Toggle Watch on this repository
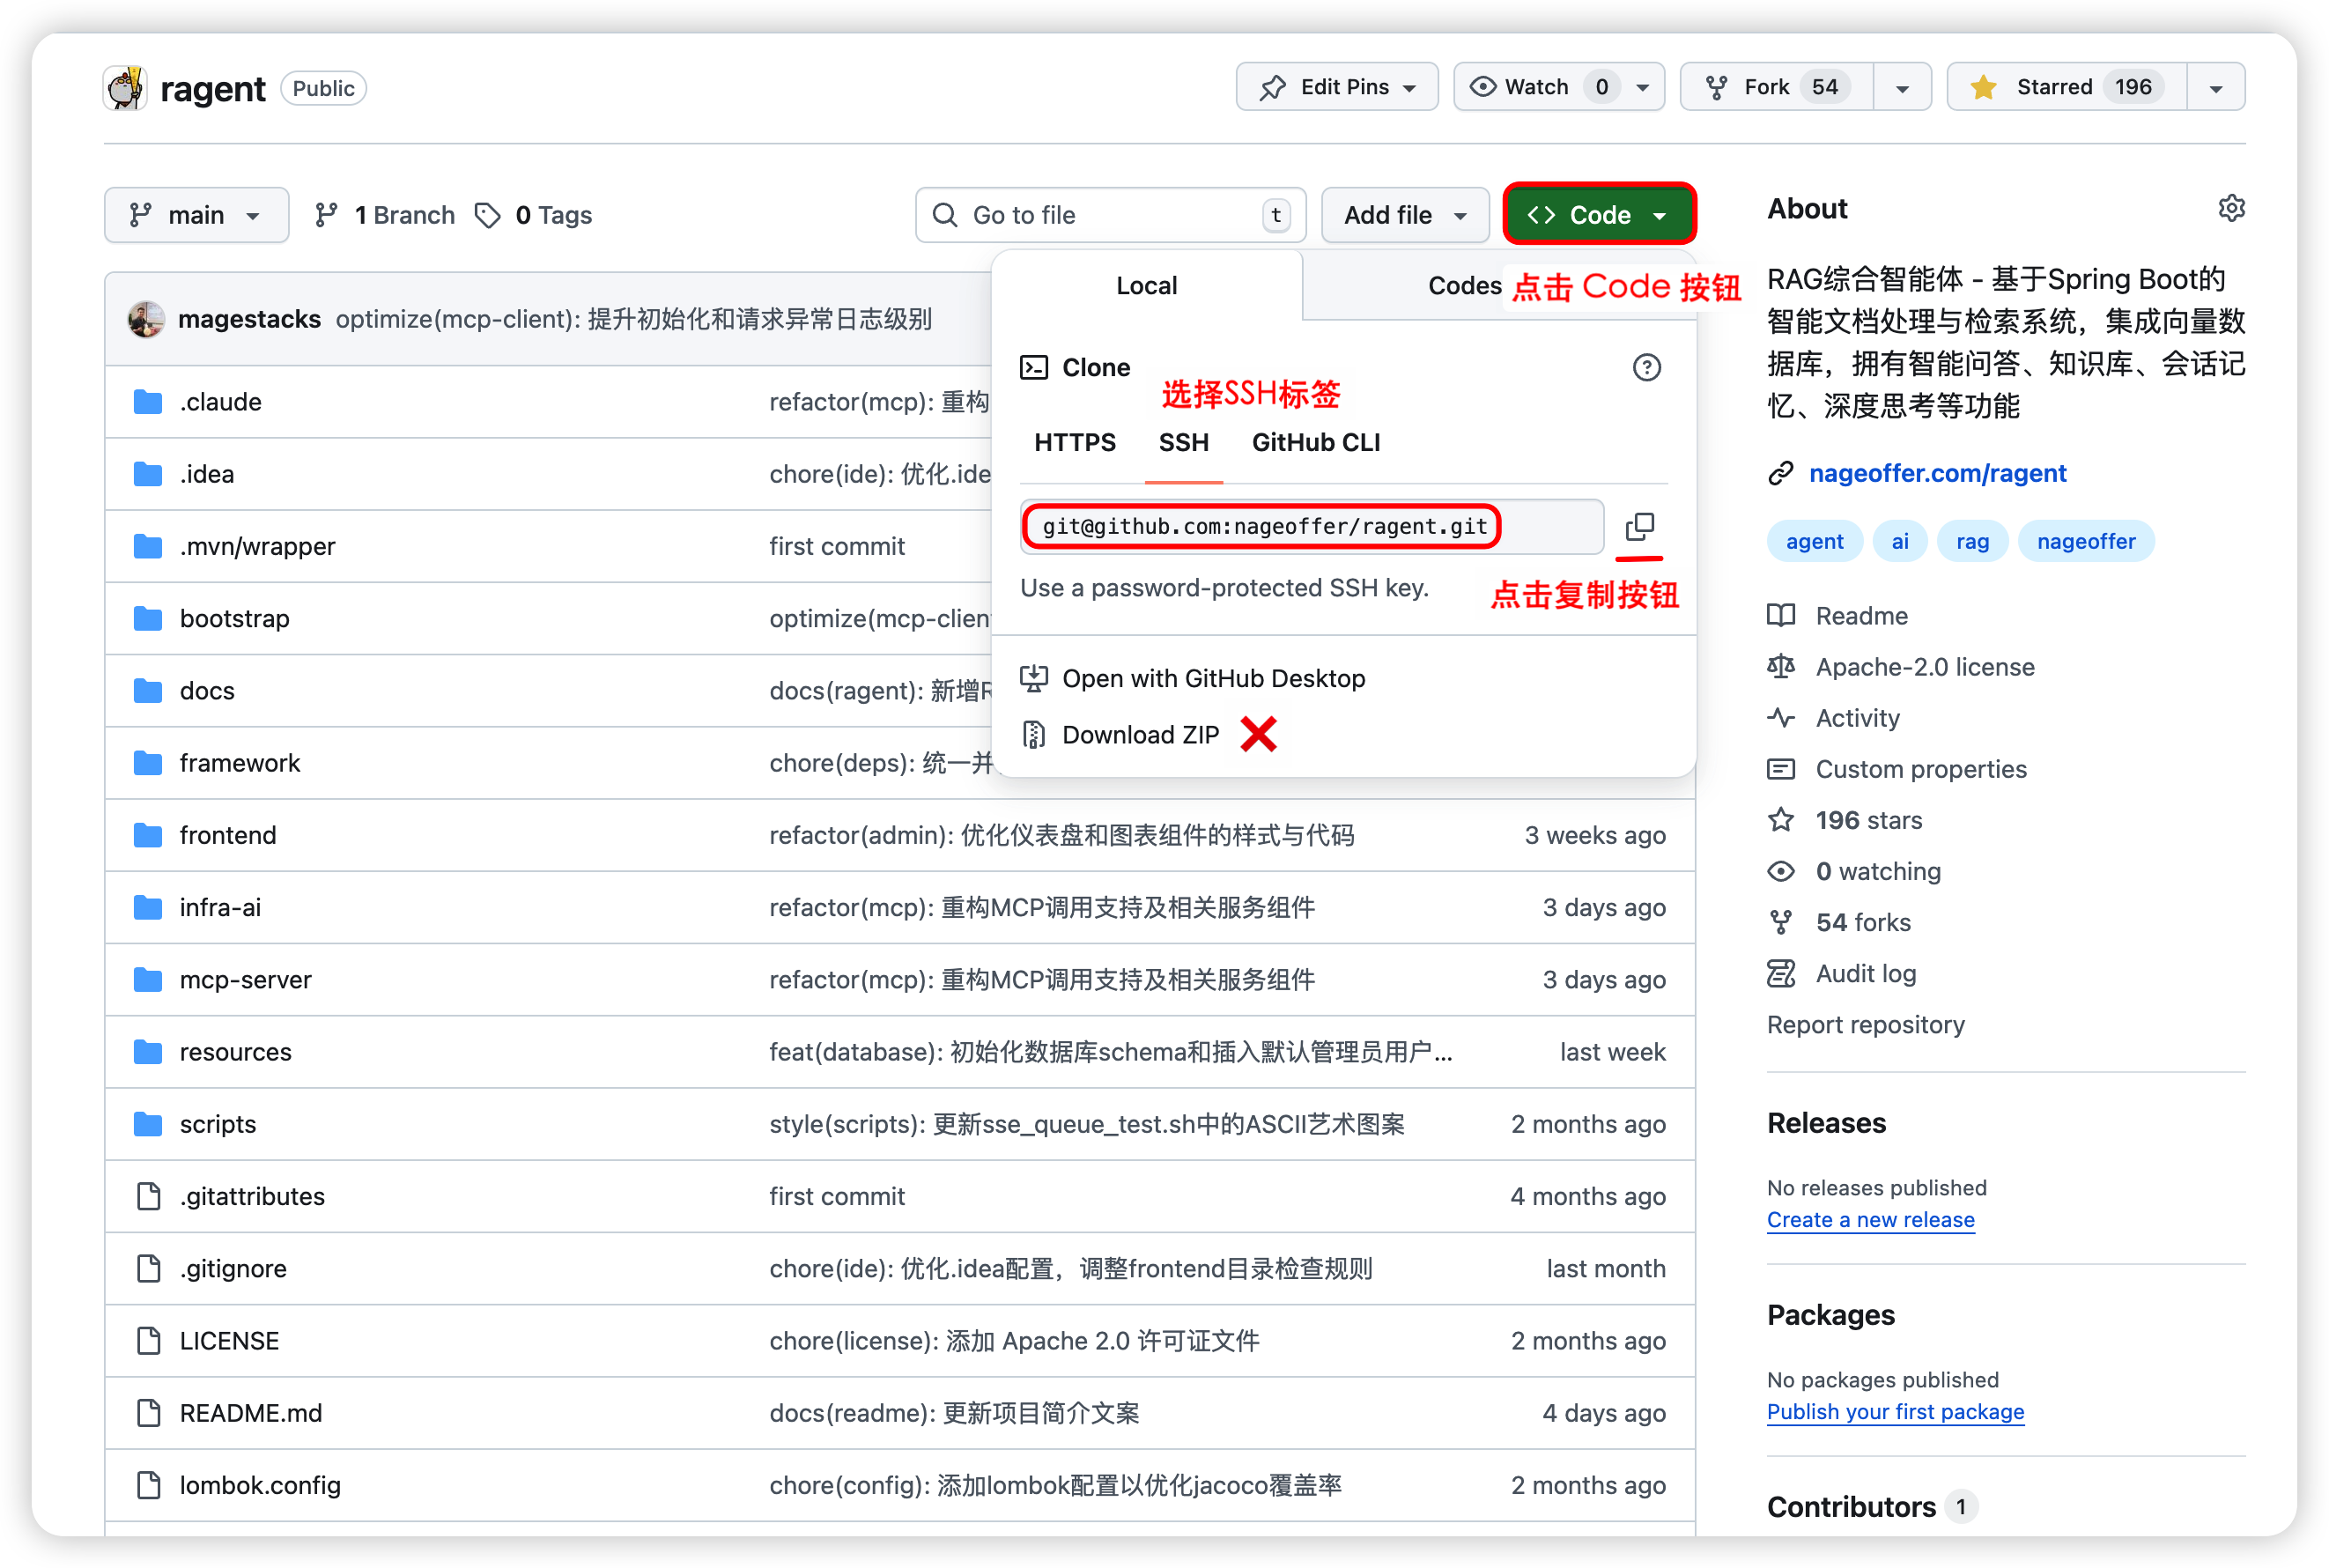This screenshot has width=2329, height=1568. tap(1536, 87)
